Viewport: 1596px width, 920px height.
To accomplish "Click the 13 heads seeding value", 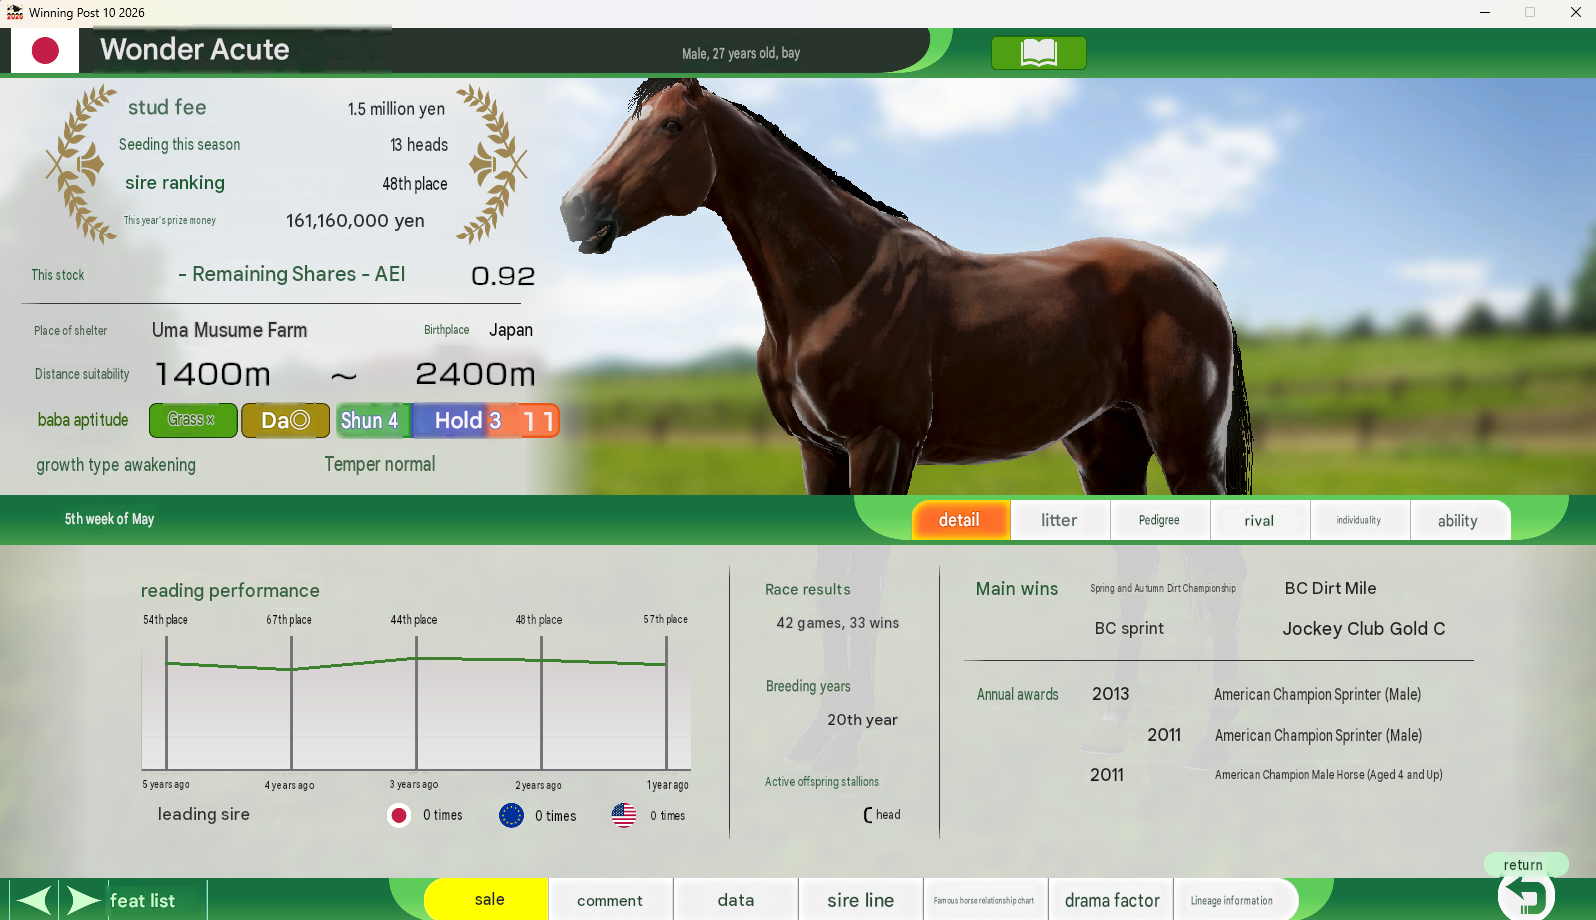I will [419, 145].
